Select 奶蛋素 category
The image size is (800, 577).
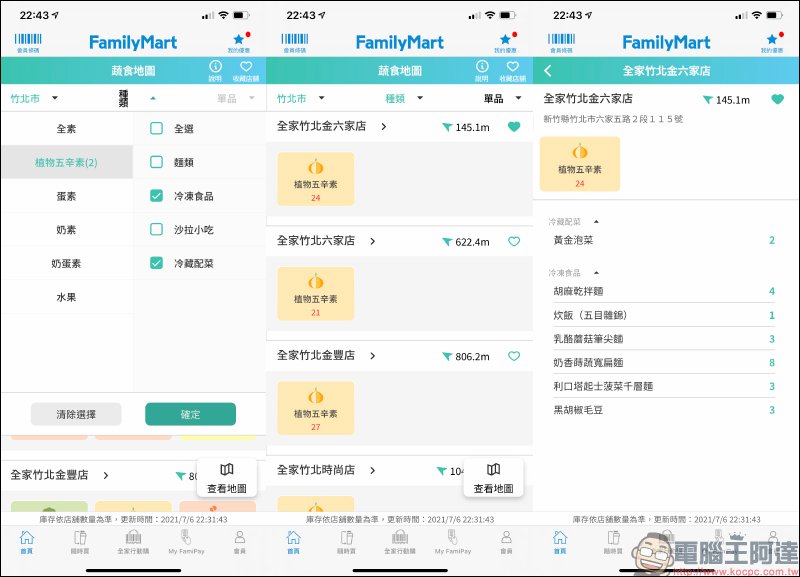click(x=67, y=263)
